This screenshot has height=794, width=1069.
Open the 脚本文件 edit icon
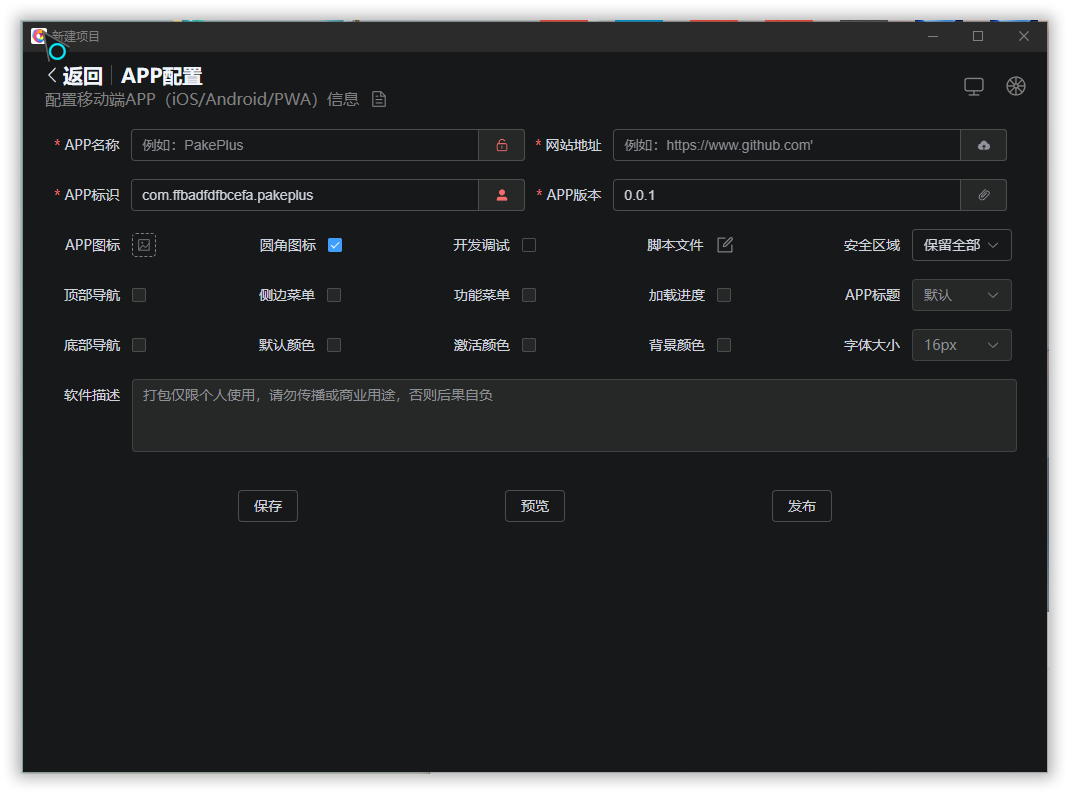(725, 245)
